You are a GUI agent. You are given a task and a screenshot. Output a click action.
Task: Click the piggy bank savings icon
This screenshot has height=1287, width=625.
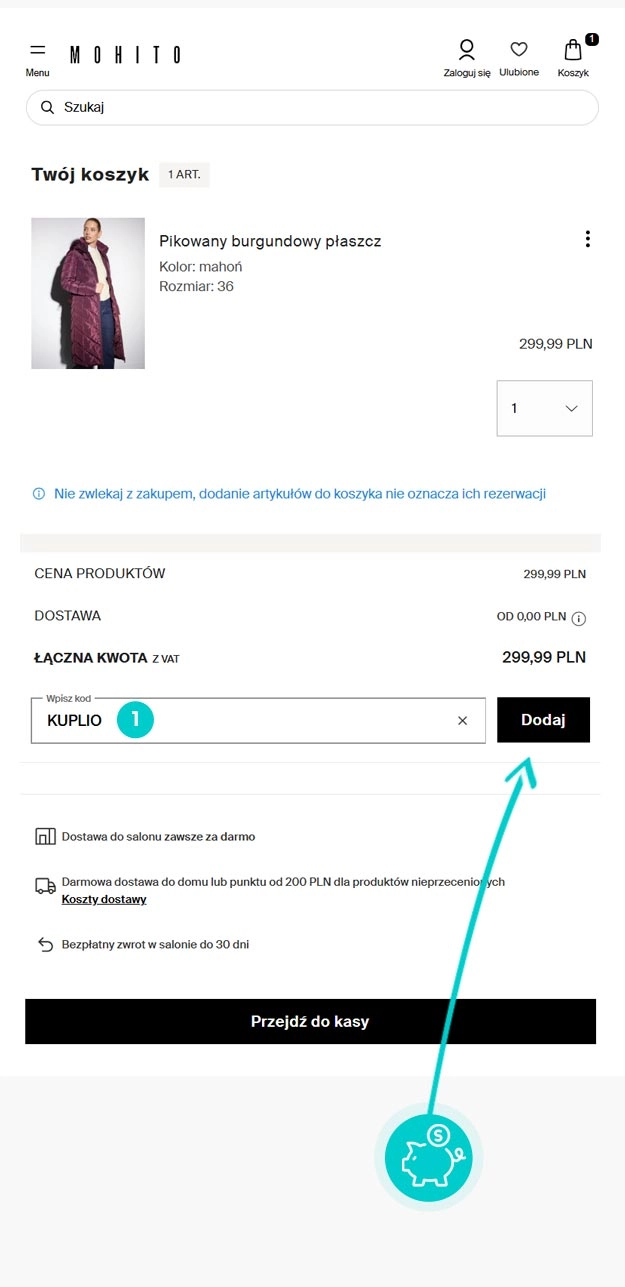[428, 1156]
